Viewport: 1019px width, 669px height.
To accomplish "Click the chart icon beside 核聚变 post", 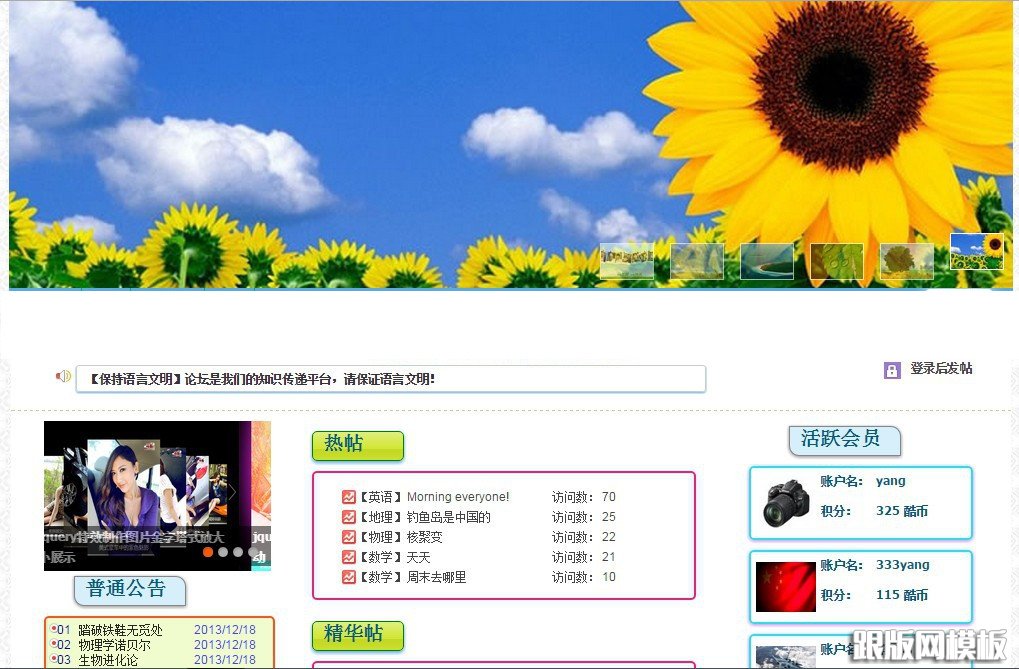I will pyautogui.click(x=348, y=537).
